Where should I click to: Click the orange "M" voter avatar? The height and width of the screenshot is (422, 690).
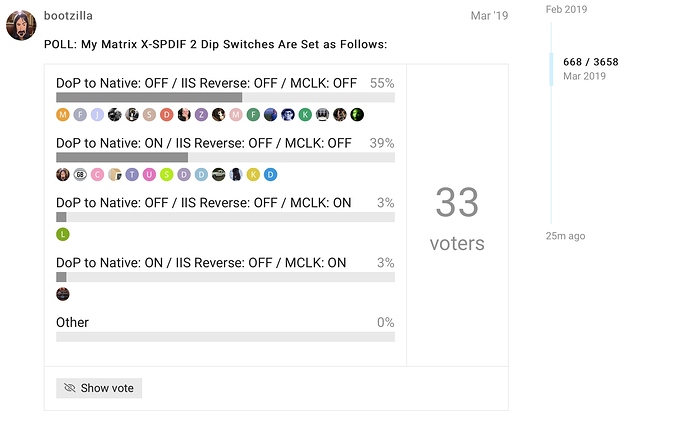[63, 115]
